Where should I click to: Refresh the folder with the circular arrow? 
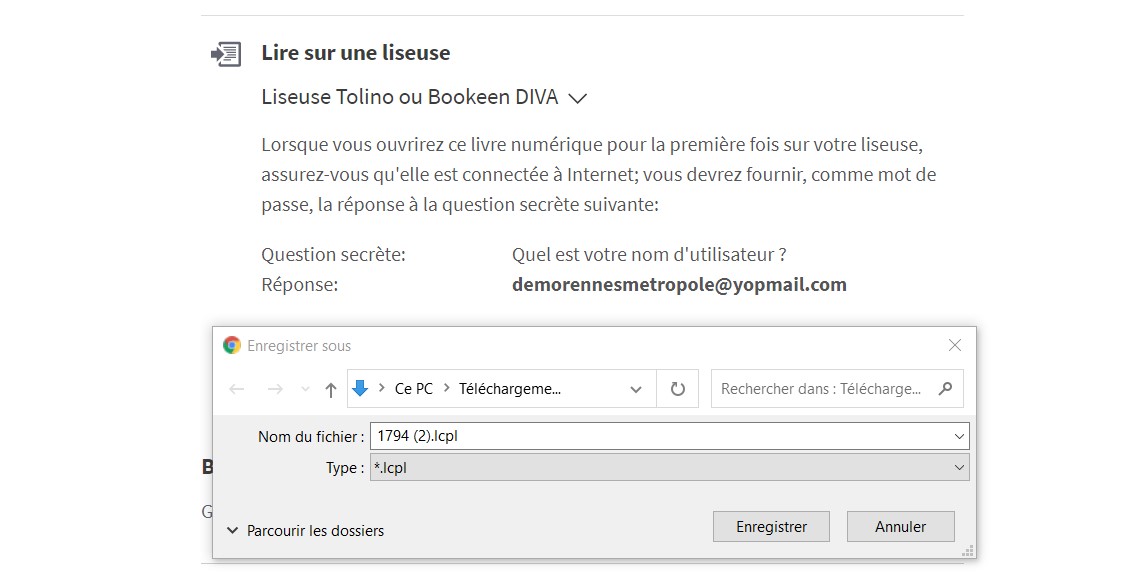pos(678,389)
